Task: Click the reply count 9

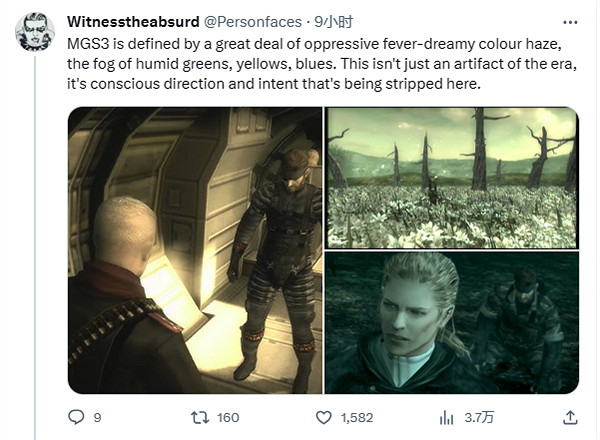Action: [98, 417]
